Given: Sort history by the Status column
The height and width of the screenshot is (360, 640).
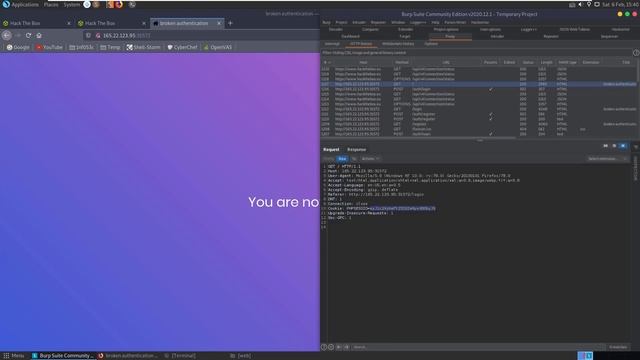Looking at the screenshot, I should click(528, 62).
